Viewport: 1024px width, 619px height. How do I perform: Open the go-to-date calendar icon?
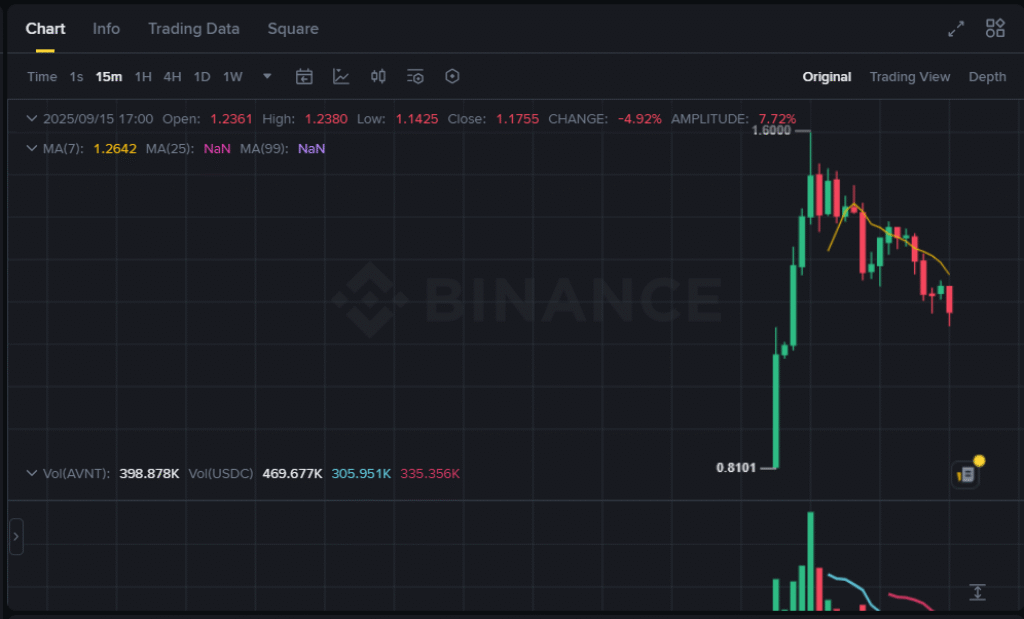tap(304, 77)
